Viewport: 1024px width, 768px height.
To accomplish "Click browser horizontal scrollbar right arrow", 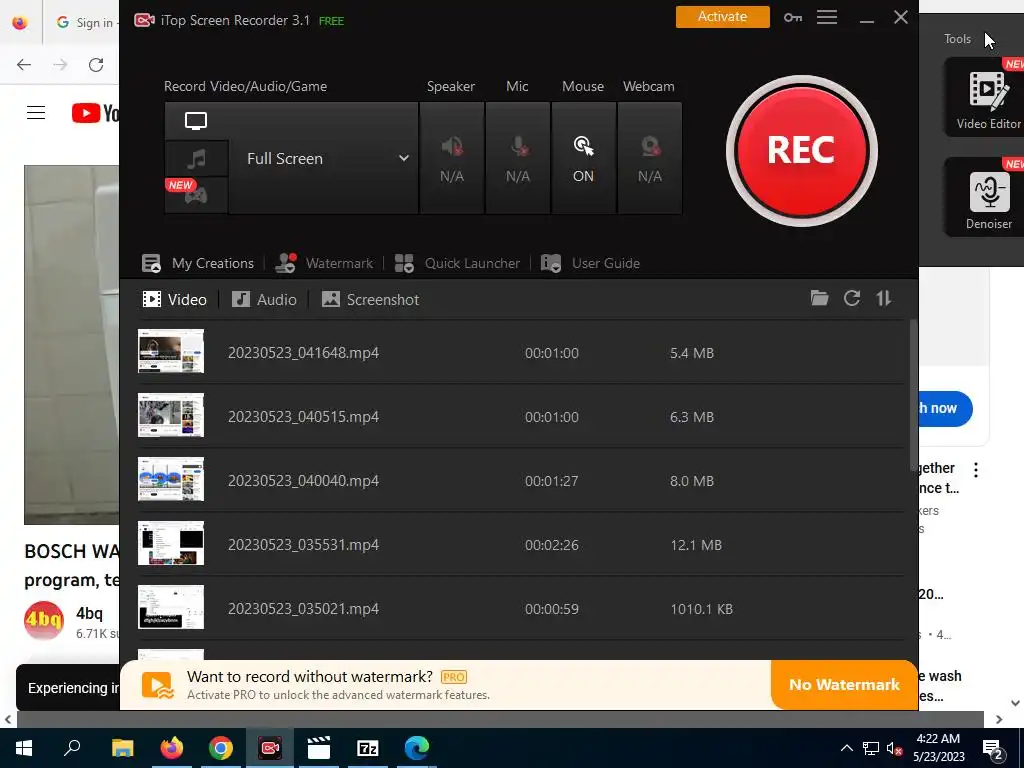I will coord(999,719).
